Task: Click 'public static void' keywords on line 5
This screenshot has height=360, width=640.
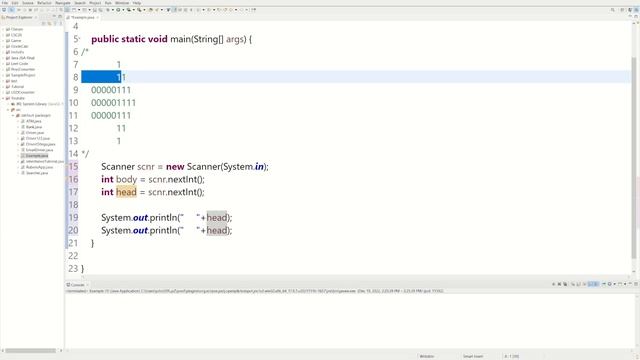Action: tap(129, 39)
